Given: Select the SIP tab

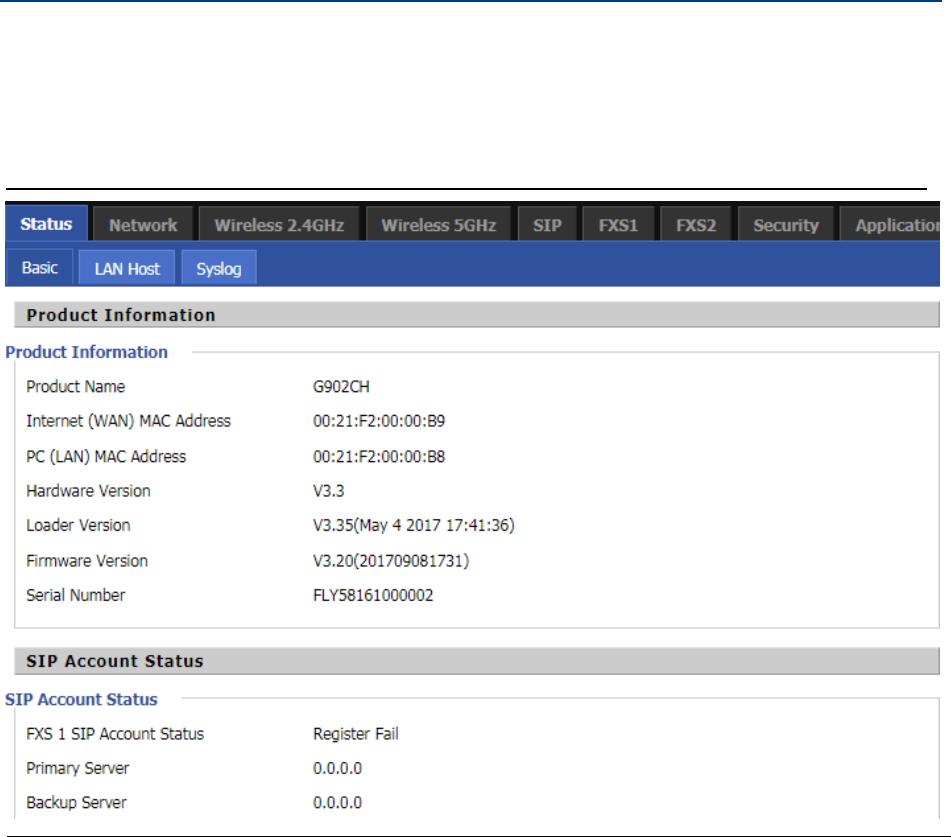Looking at the screenshot, I should (547, 225).
